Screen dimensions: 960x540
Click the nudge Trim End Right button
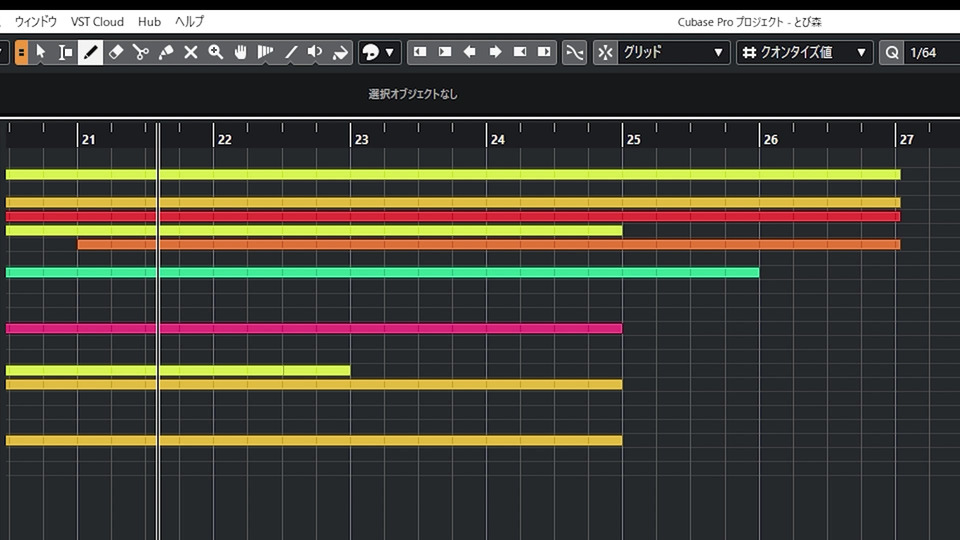544,52
